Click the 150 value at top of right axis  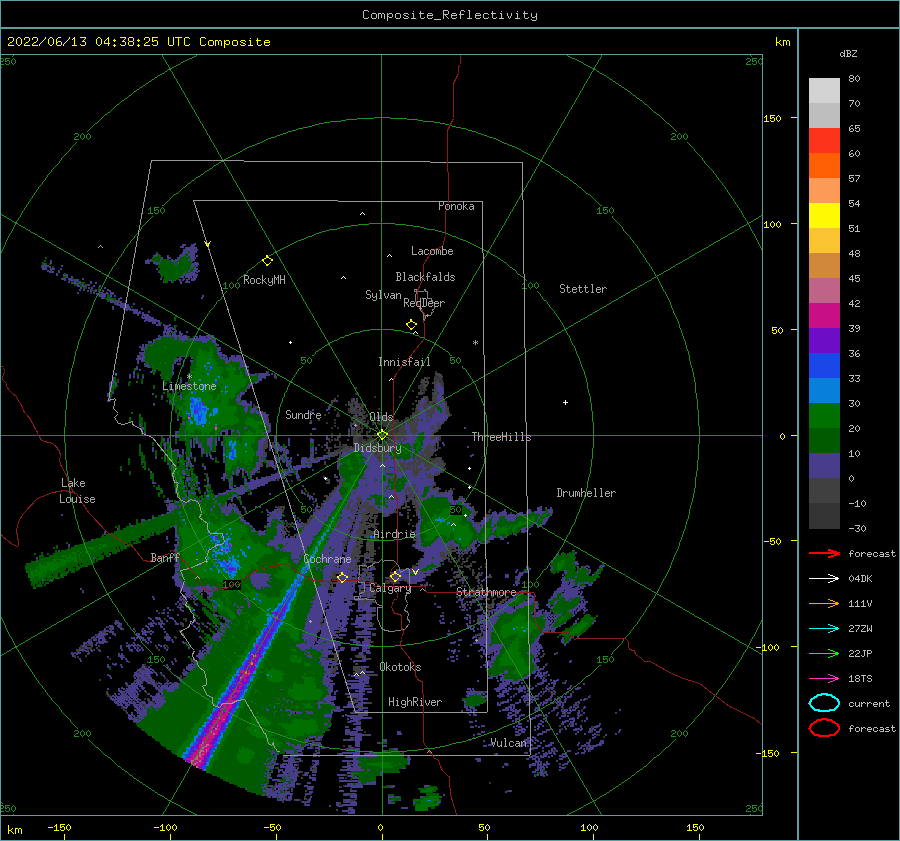point(772,118)
